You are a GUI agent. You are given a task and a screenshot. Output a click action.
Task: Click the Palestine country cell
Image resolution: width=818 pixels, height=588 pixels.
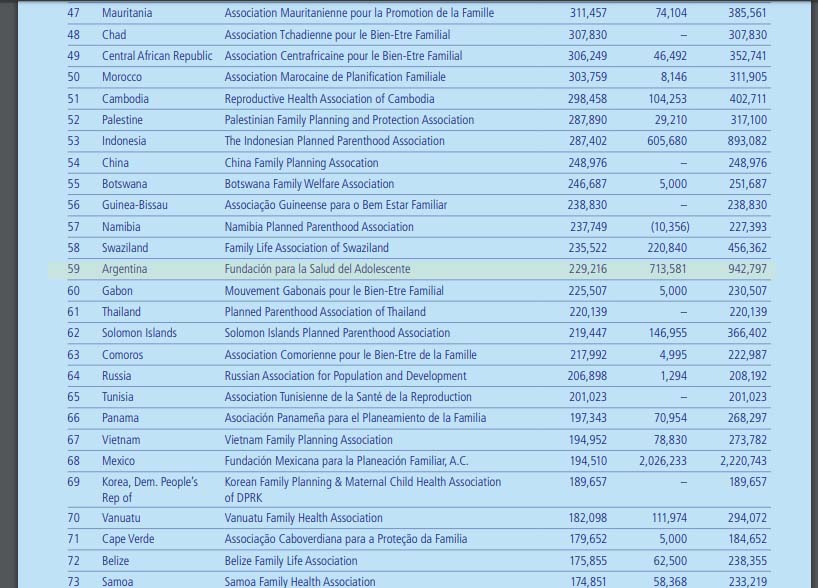pyautogui.click(x=124, y=120)
